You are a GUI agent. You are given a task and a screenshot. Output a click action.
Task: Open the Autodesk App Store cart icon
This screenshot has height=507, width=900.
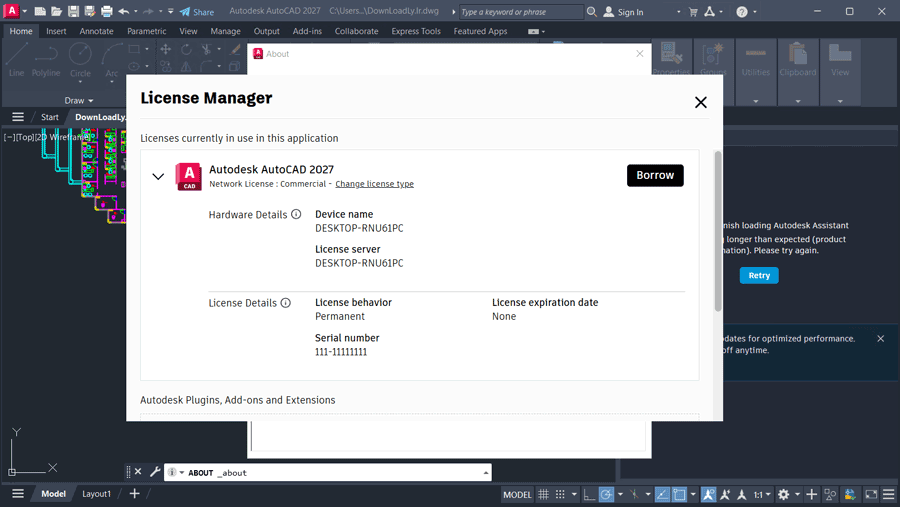click(x=693, y=11)
